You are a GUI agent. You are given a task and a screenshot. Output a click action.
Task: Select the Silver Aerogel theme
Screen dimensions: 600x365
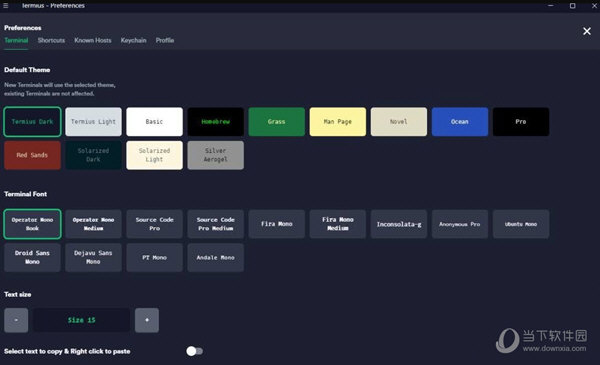pos(215,155)
